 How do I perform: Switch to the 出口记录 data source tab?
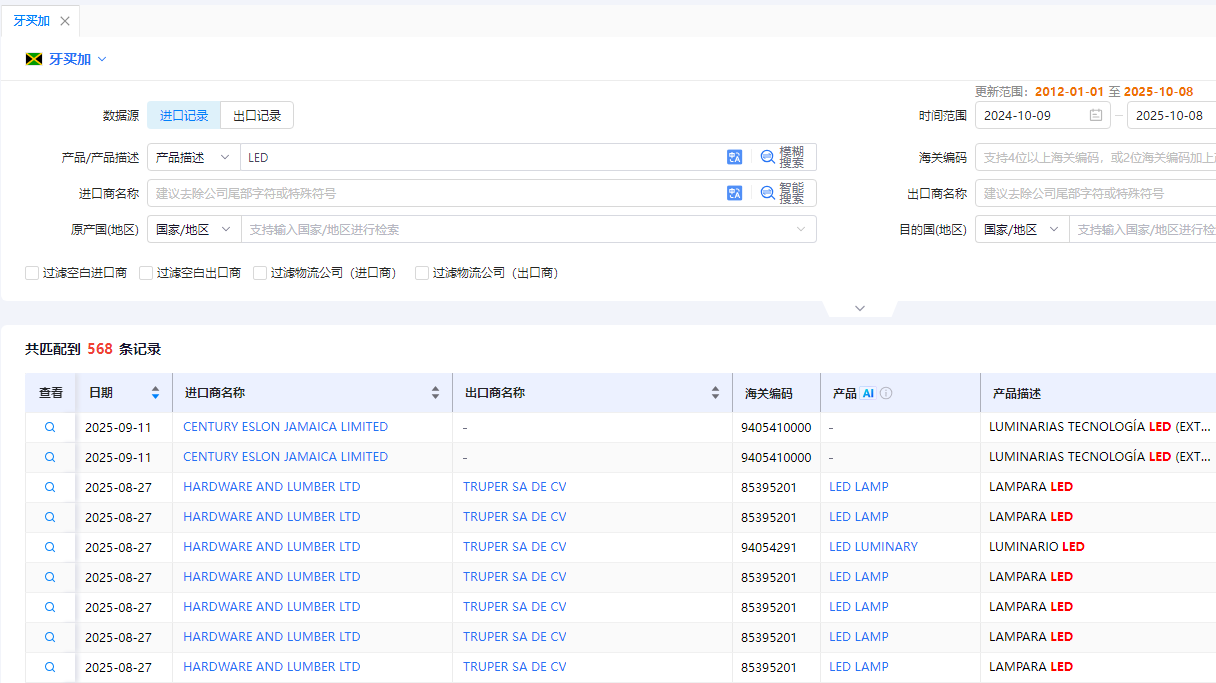click(x=258, y=115)
